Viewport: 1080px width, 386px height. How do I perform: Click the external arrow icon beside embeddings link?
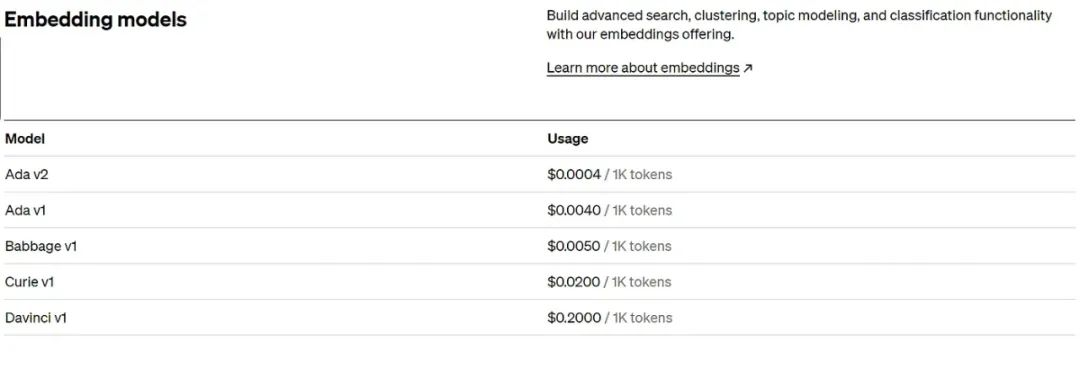coord(748,68)
